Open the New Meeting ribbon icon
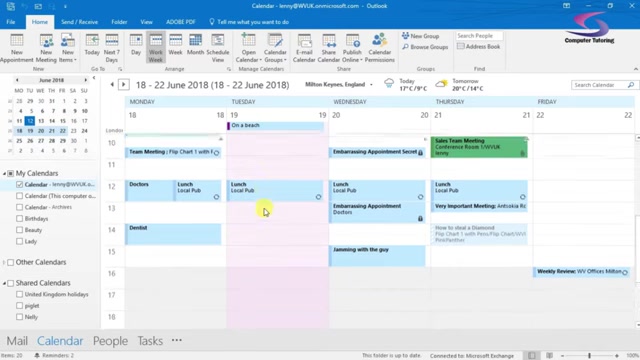The width and height of the screenshot is (640, 360). pyautogui.click(x=46, y=48)
